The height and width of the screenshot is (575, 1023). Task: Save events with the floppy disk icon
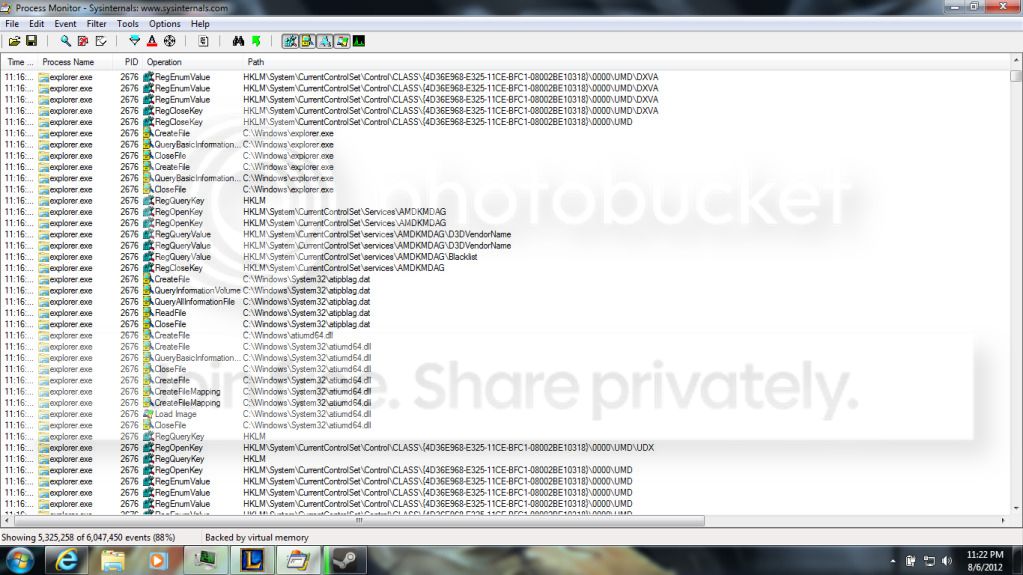pos(31,41)
